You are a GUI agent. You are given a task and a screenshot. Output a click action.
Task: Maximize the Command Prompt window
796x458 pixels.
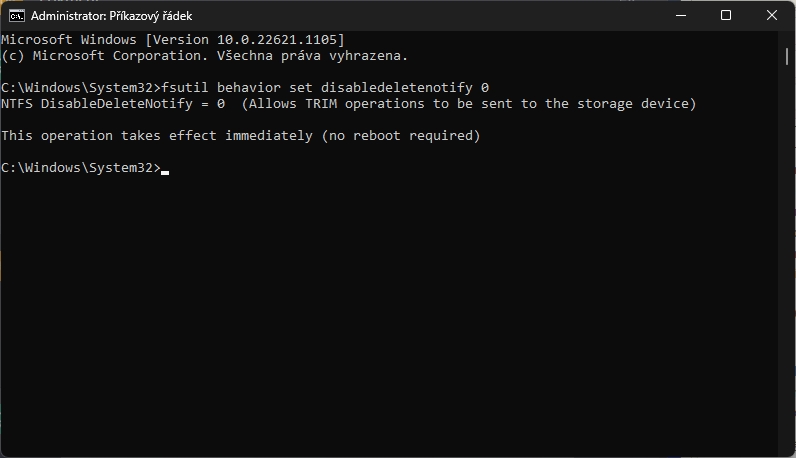[726, 16]
